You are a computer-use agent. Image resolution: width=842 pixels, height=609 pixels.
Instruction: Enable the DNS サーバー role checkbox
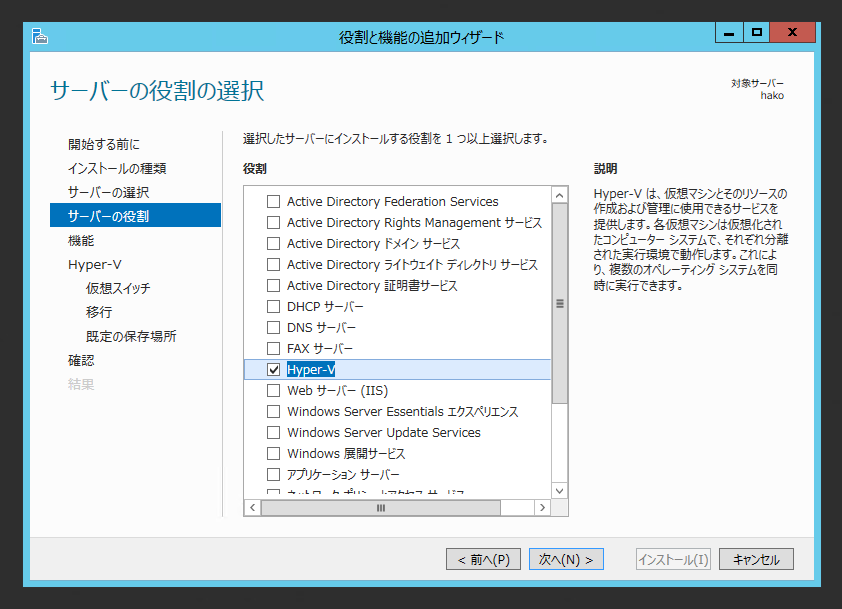coord(273,327)
